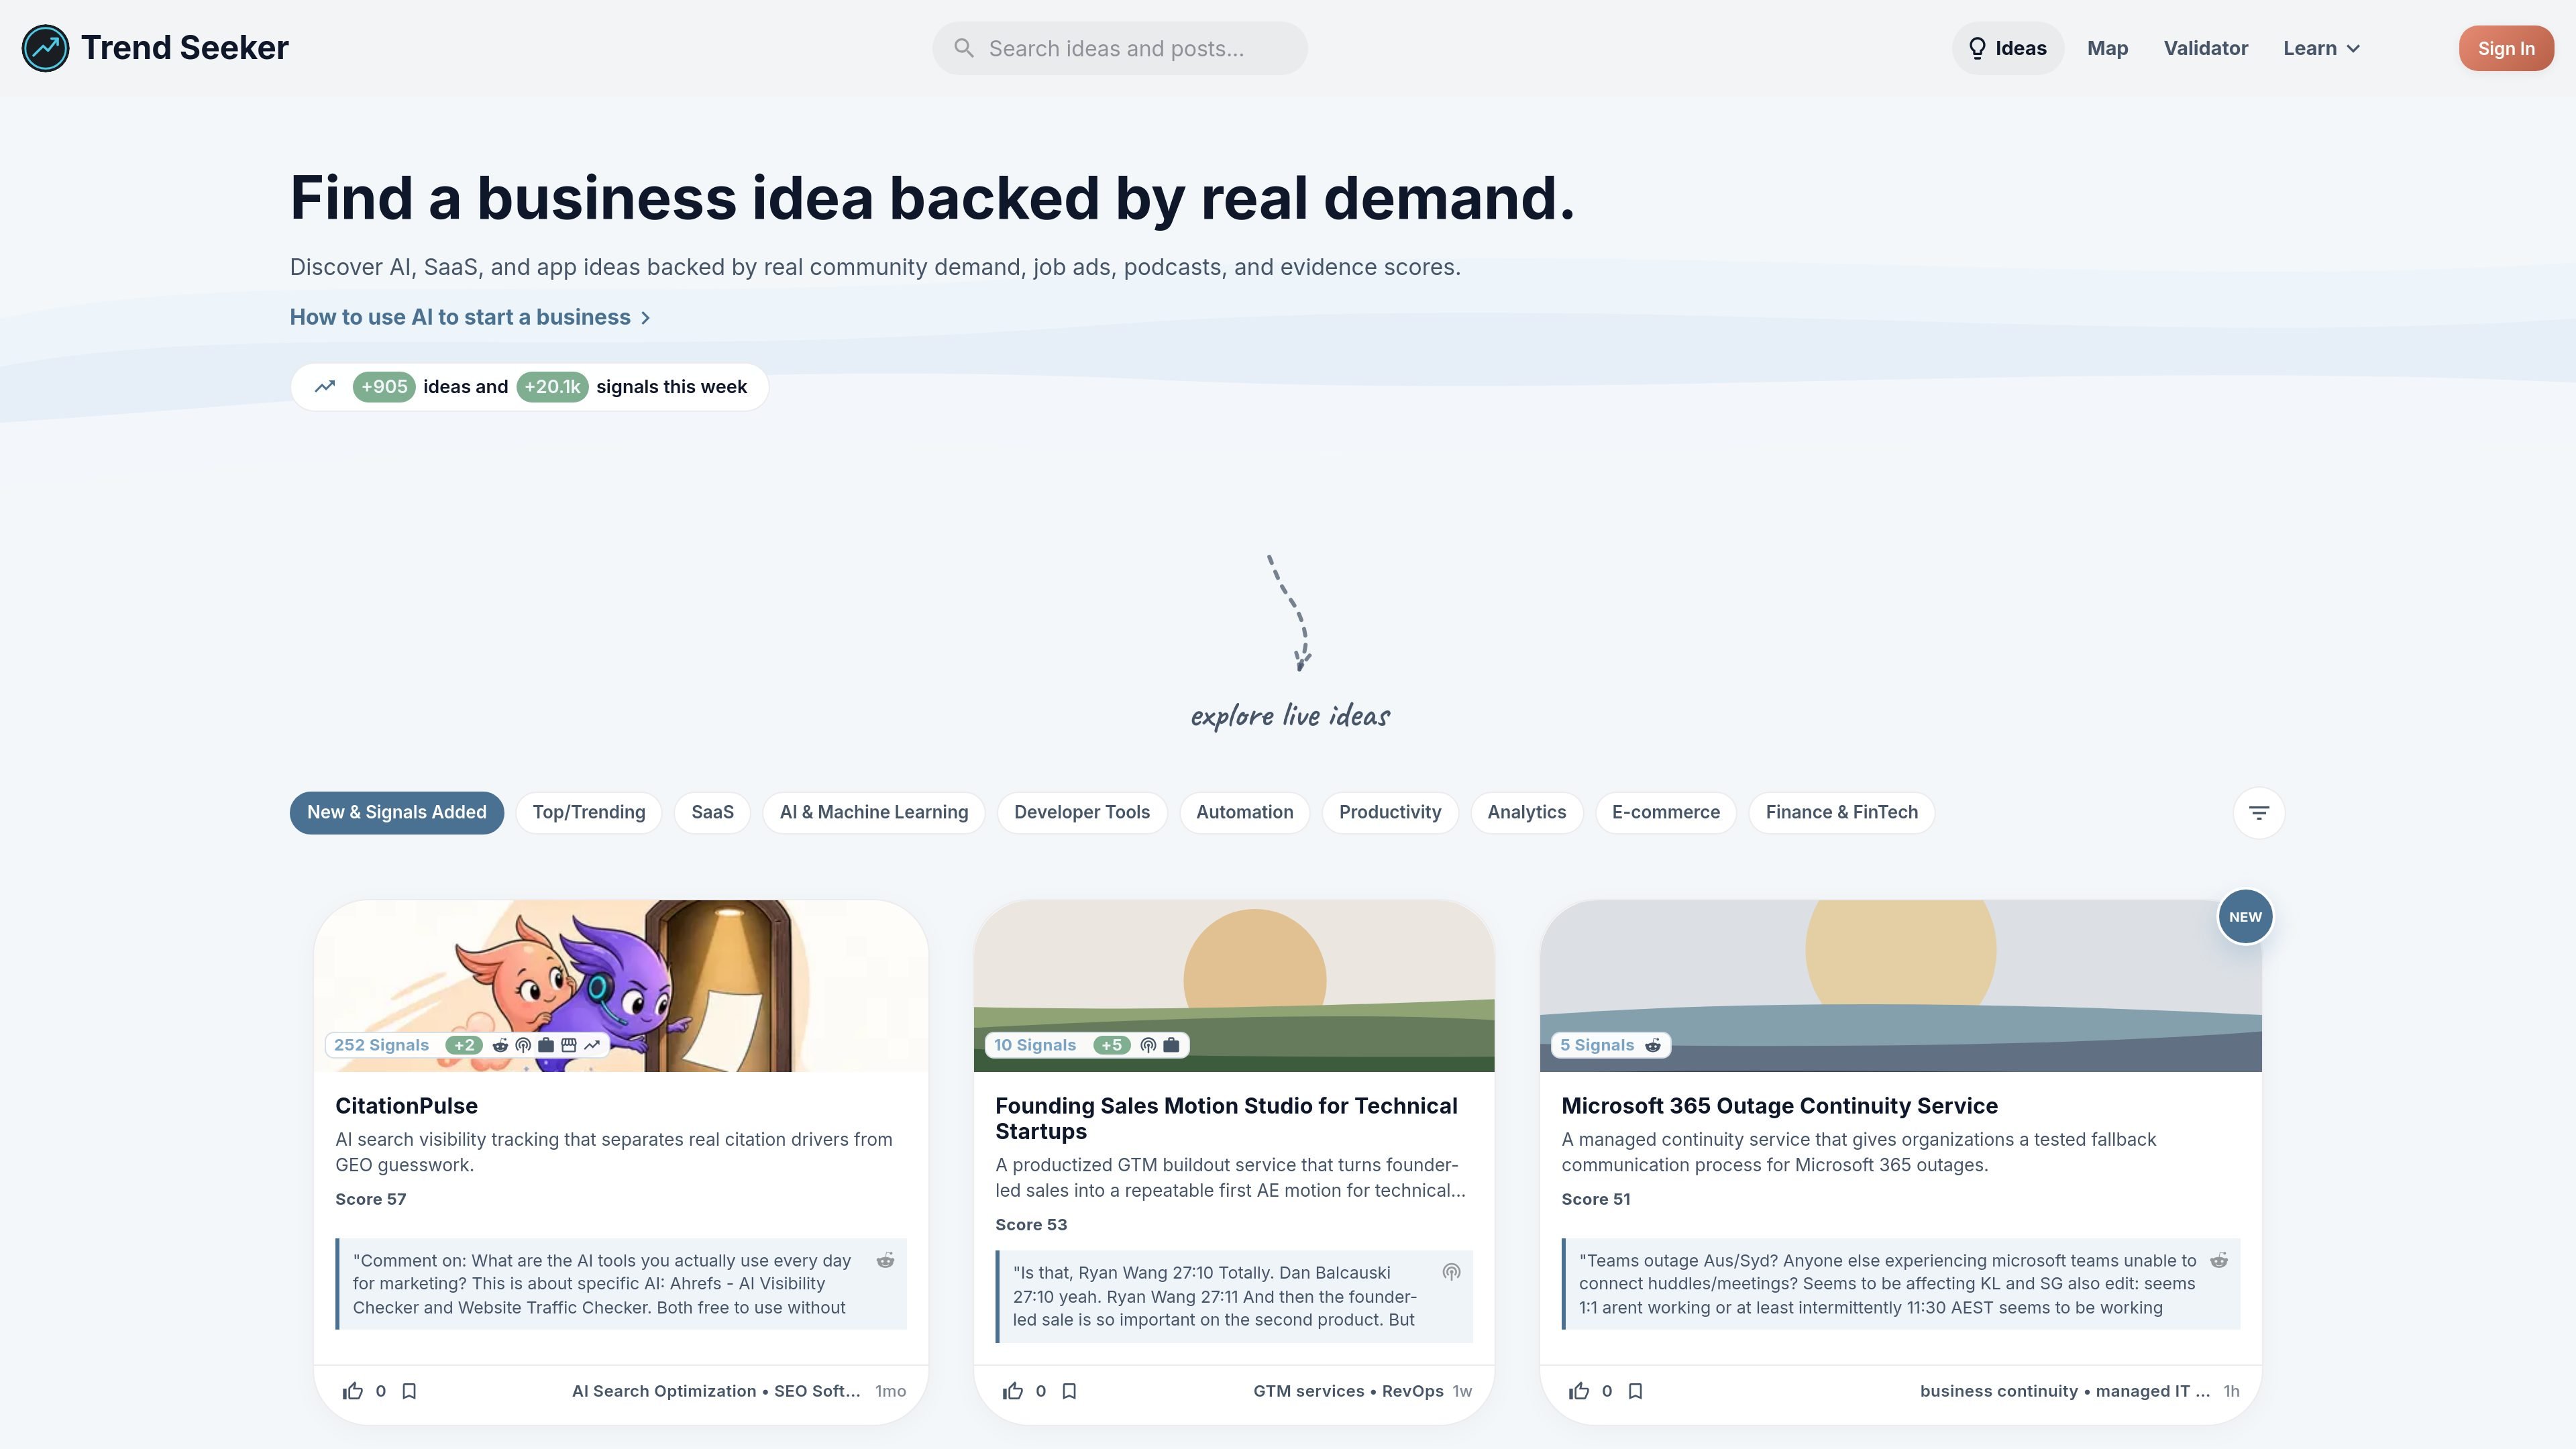
Task: Select the AI & Machine Learning category
Action: point(874,813)
